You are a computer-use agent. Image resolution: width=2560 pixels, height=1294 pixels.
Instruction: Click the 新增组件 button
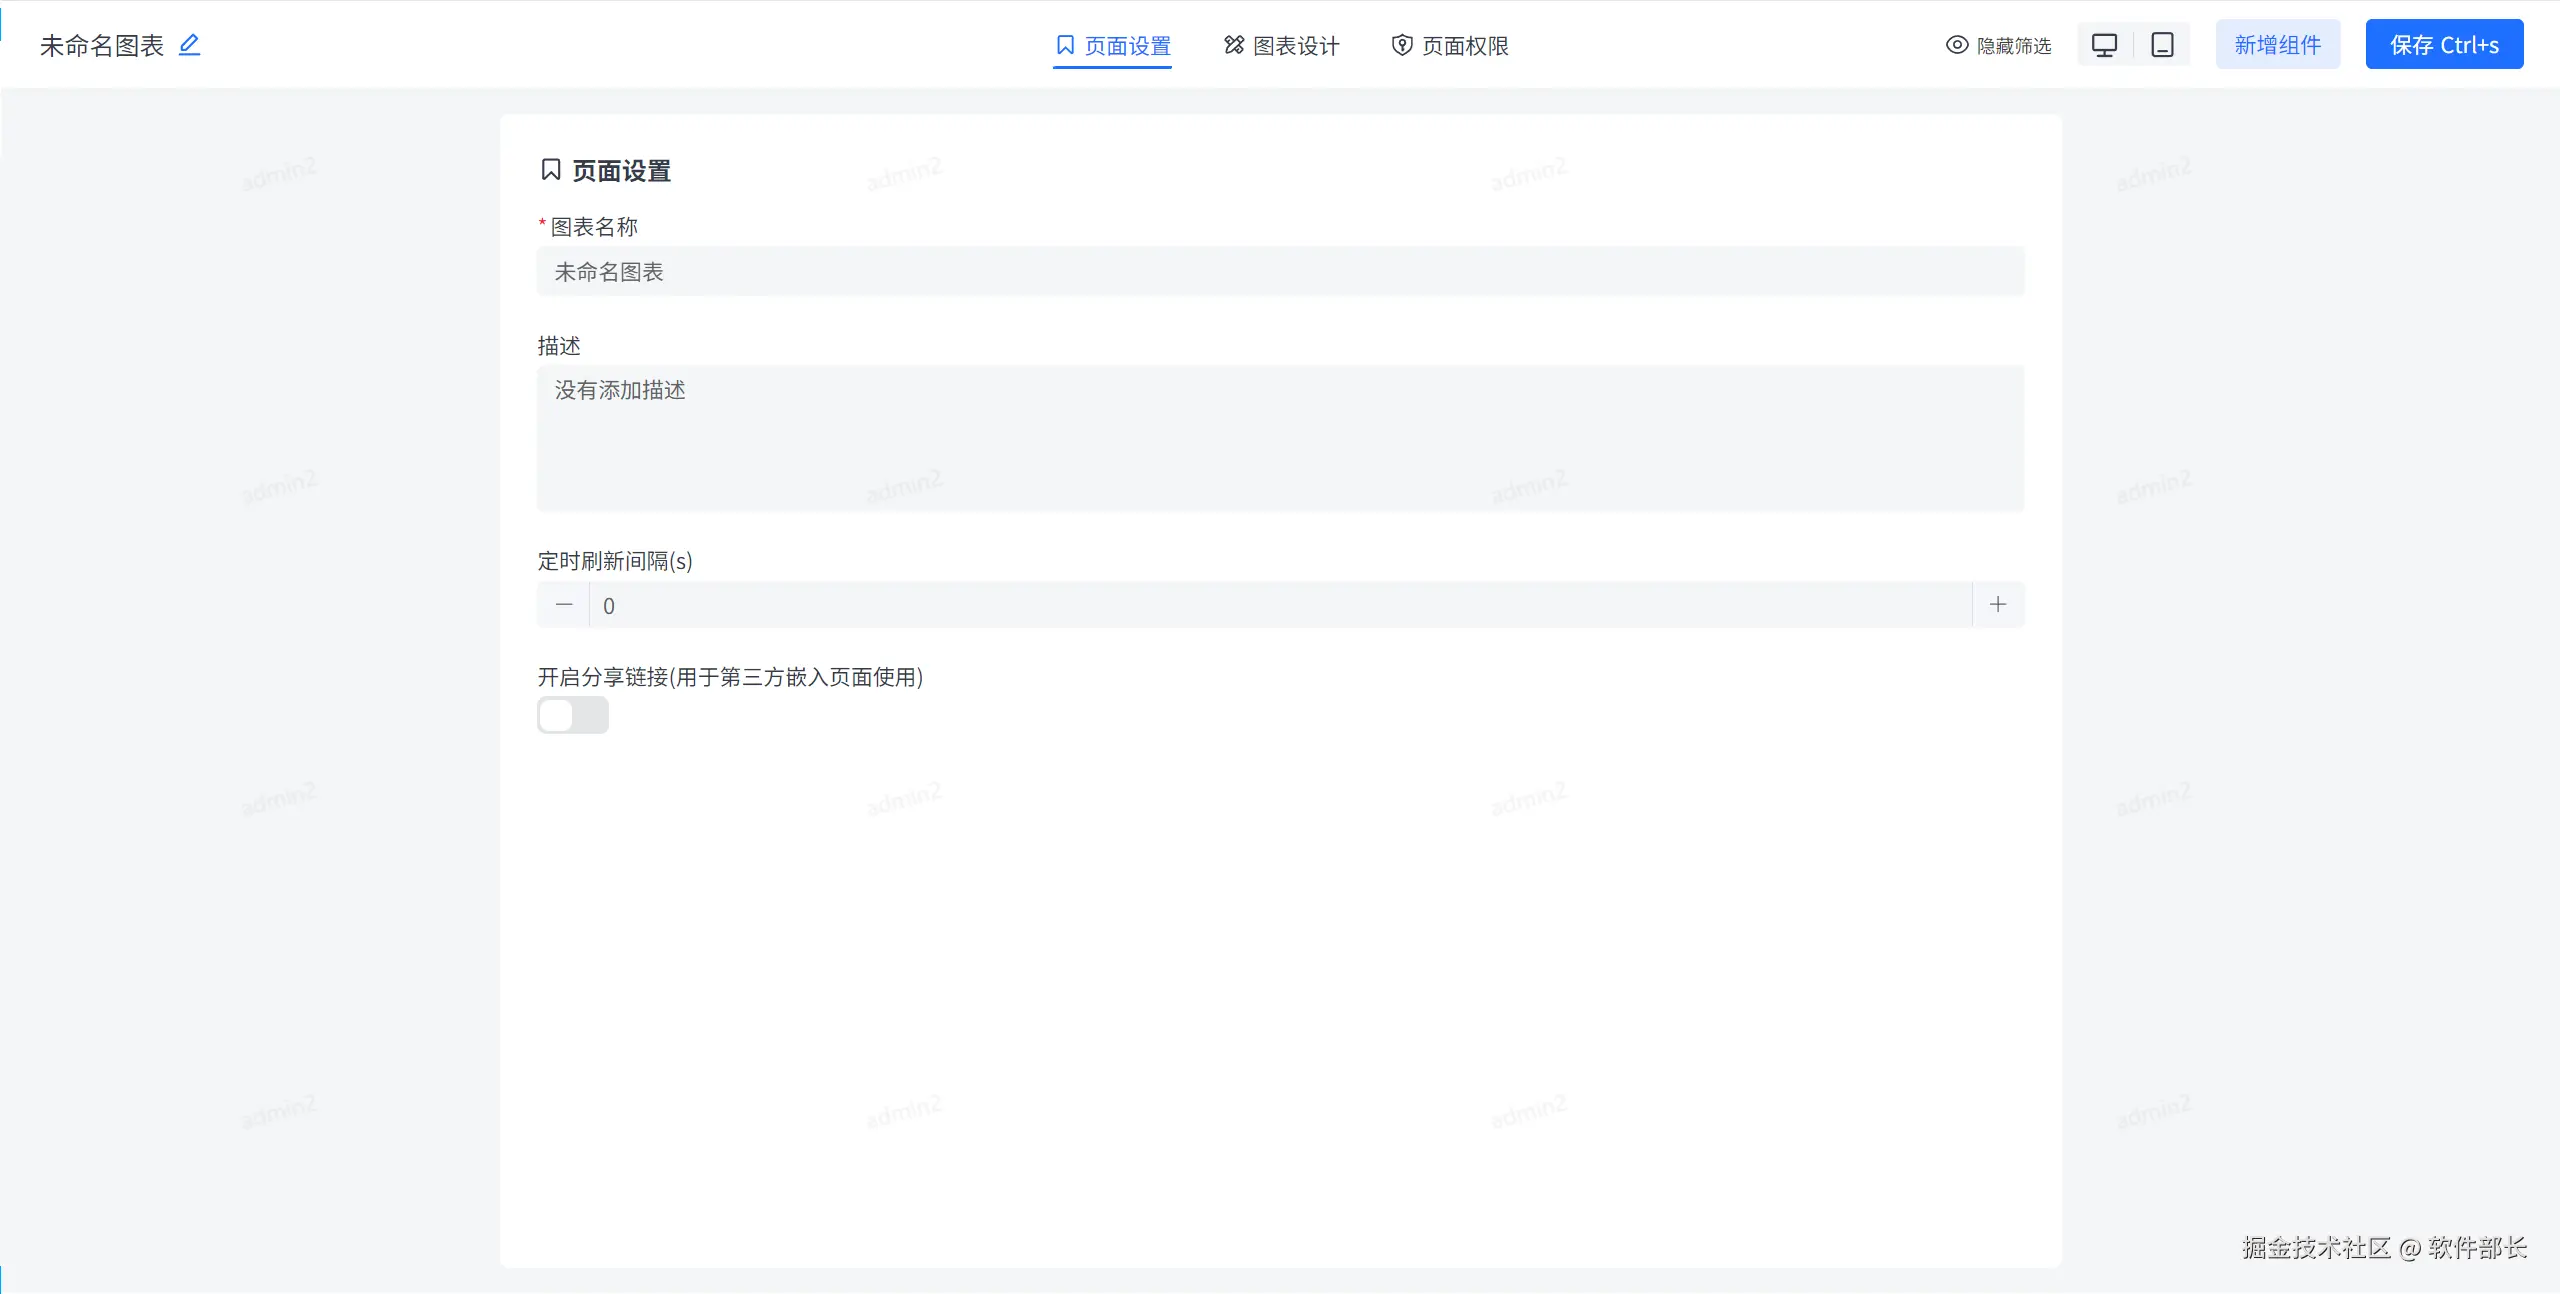[2277, 45]
